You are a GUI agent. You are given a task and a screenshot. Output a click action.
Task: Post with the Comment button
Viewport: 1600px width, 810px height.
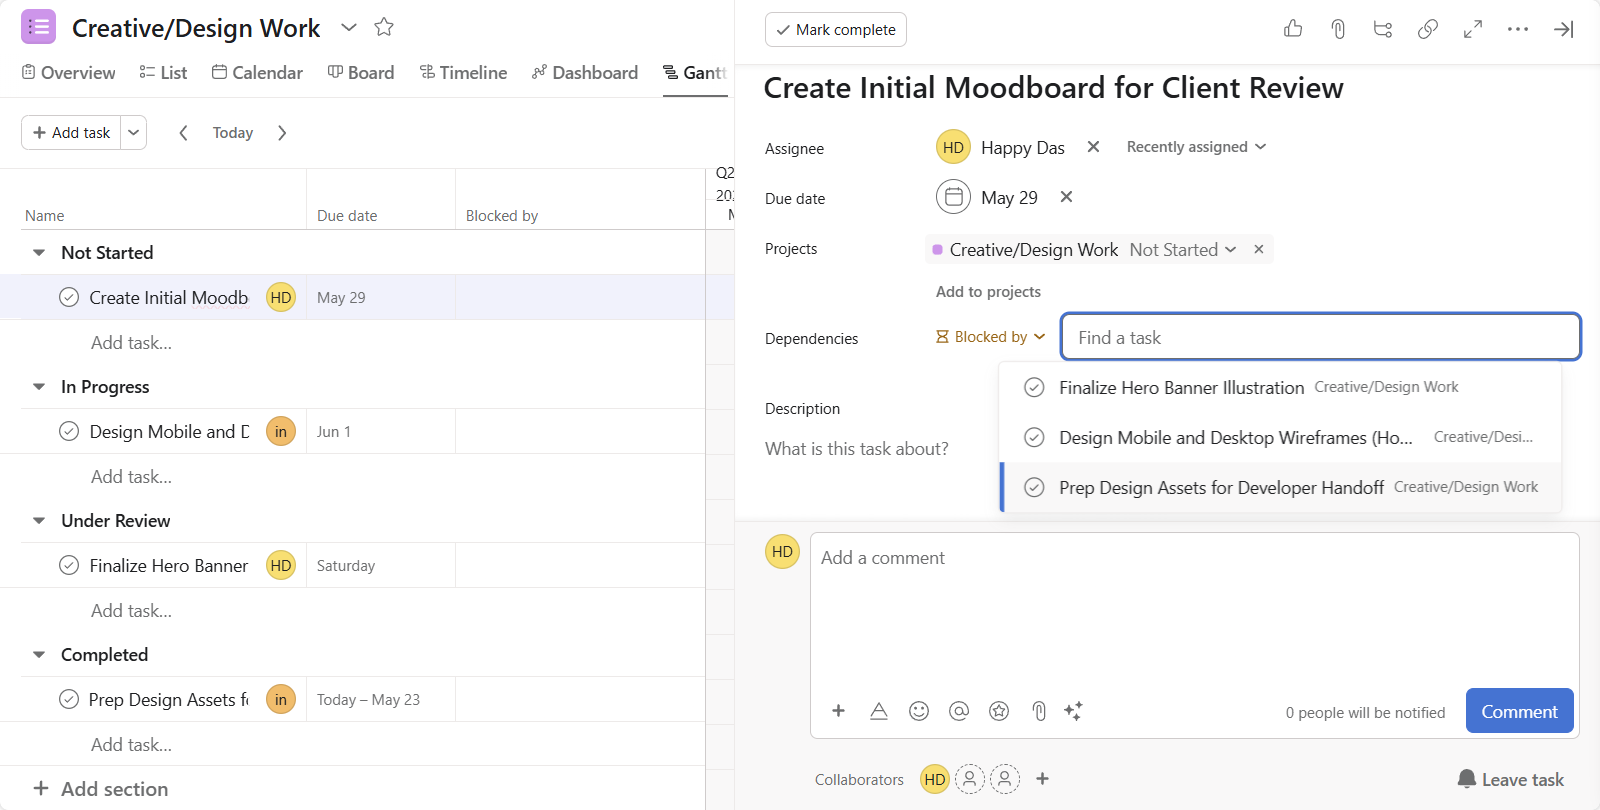tap(1519, 711)
